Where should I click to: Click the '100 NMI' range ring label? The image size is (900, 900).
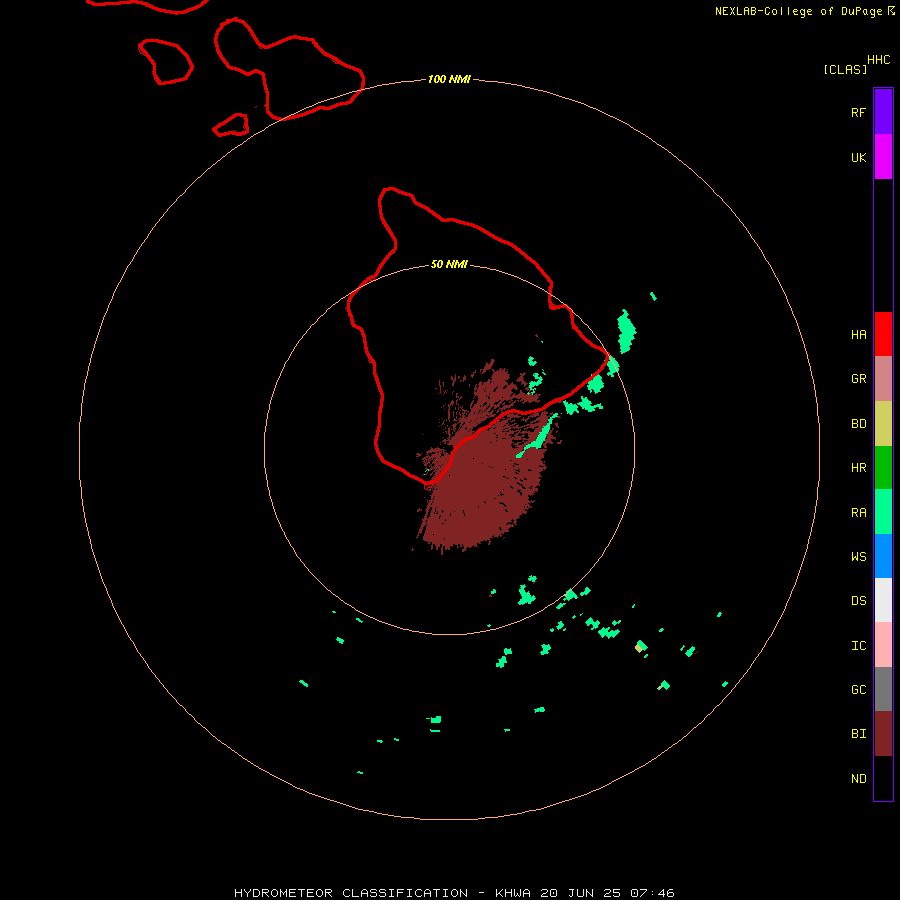[x=449, y=79]
